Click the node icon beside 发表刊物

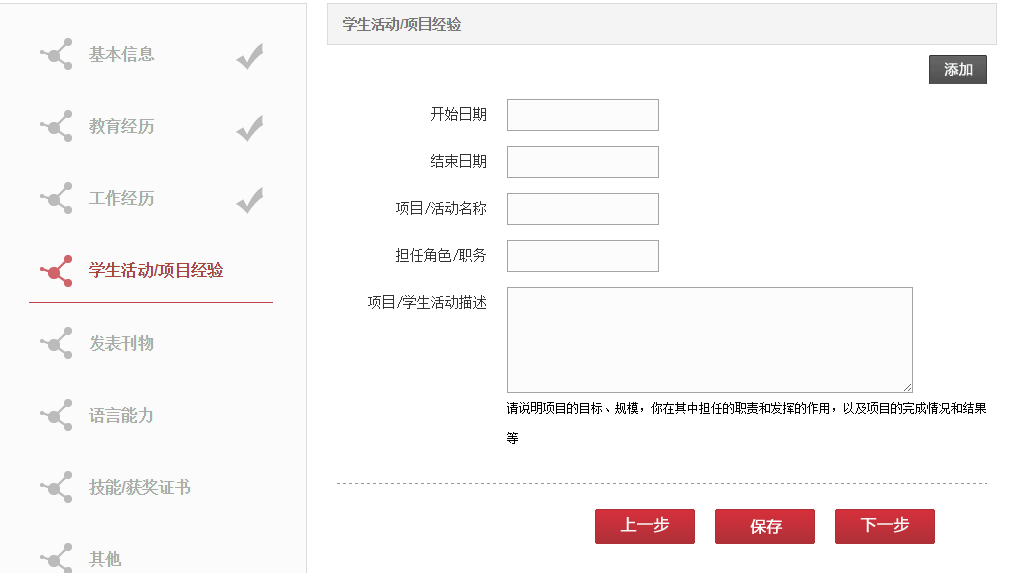click(56, 343)
